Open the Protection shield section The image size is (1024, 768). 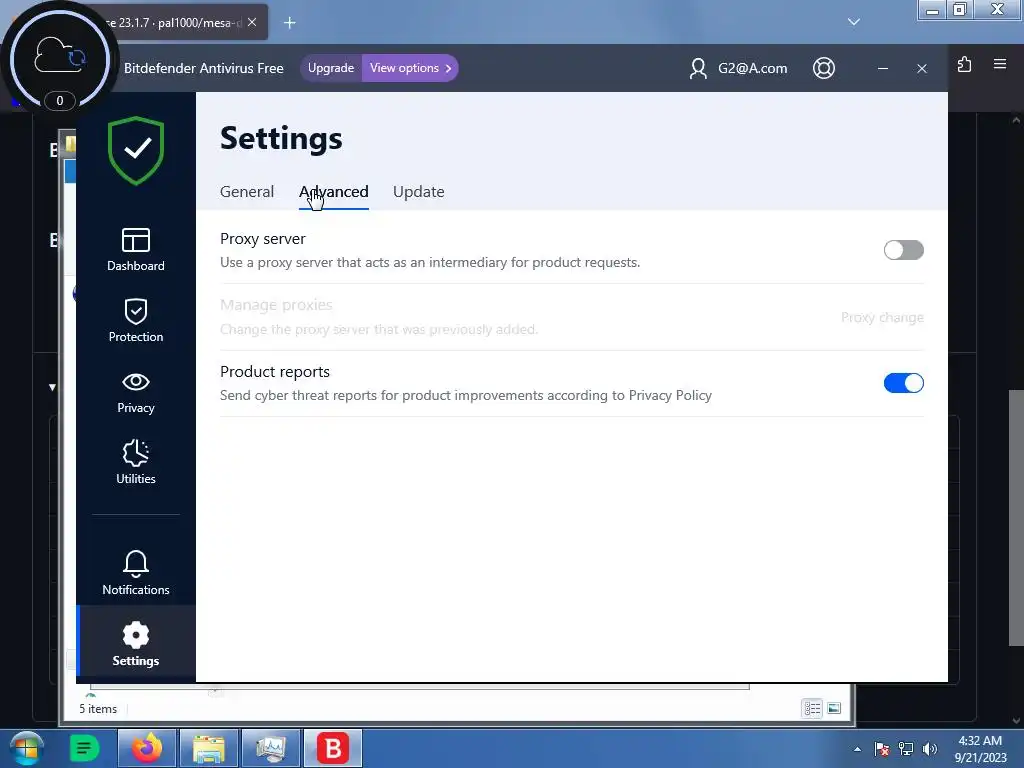click(x=136, y=320)
